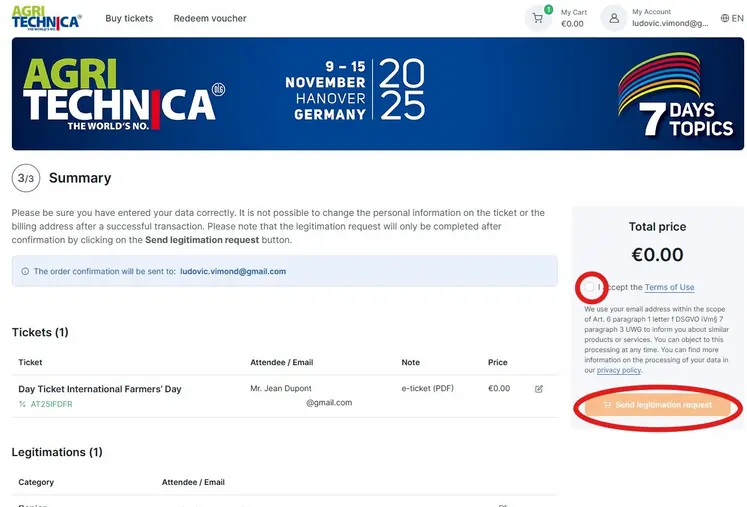
Task: Click the AgriTechnica logo in header
Action: (x=48, y=18)
